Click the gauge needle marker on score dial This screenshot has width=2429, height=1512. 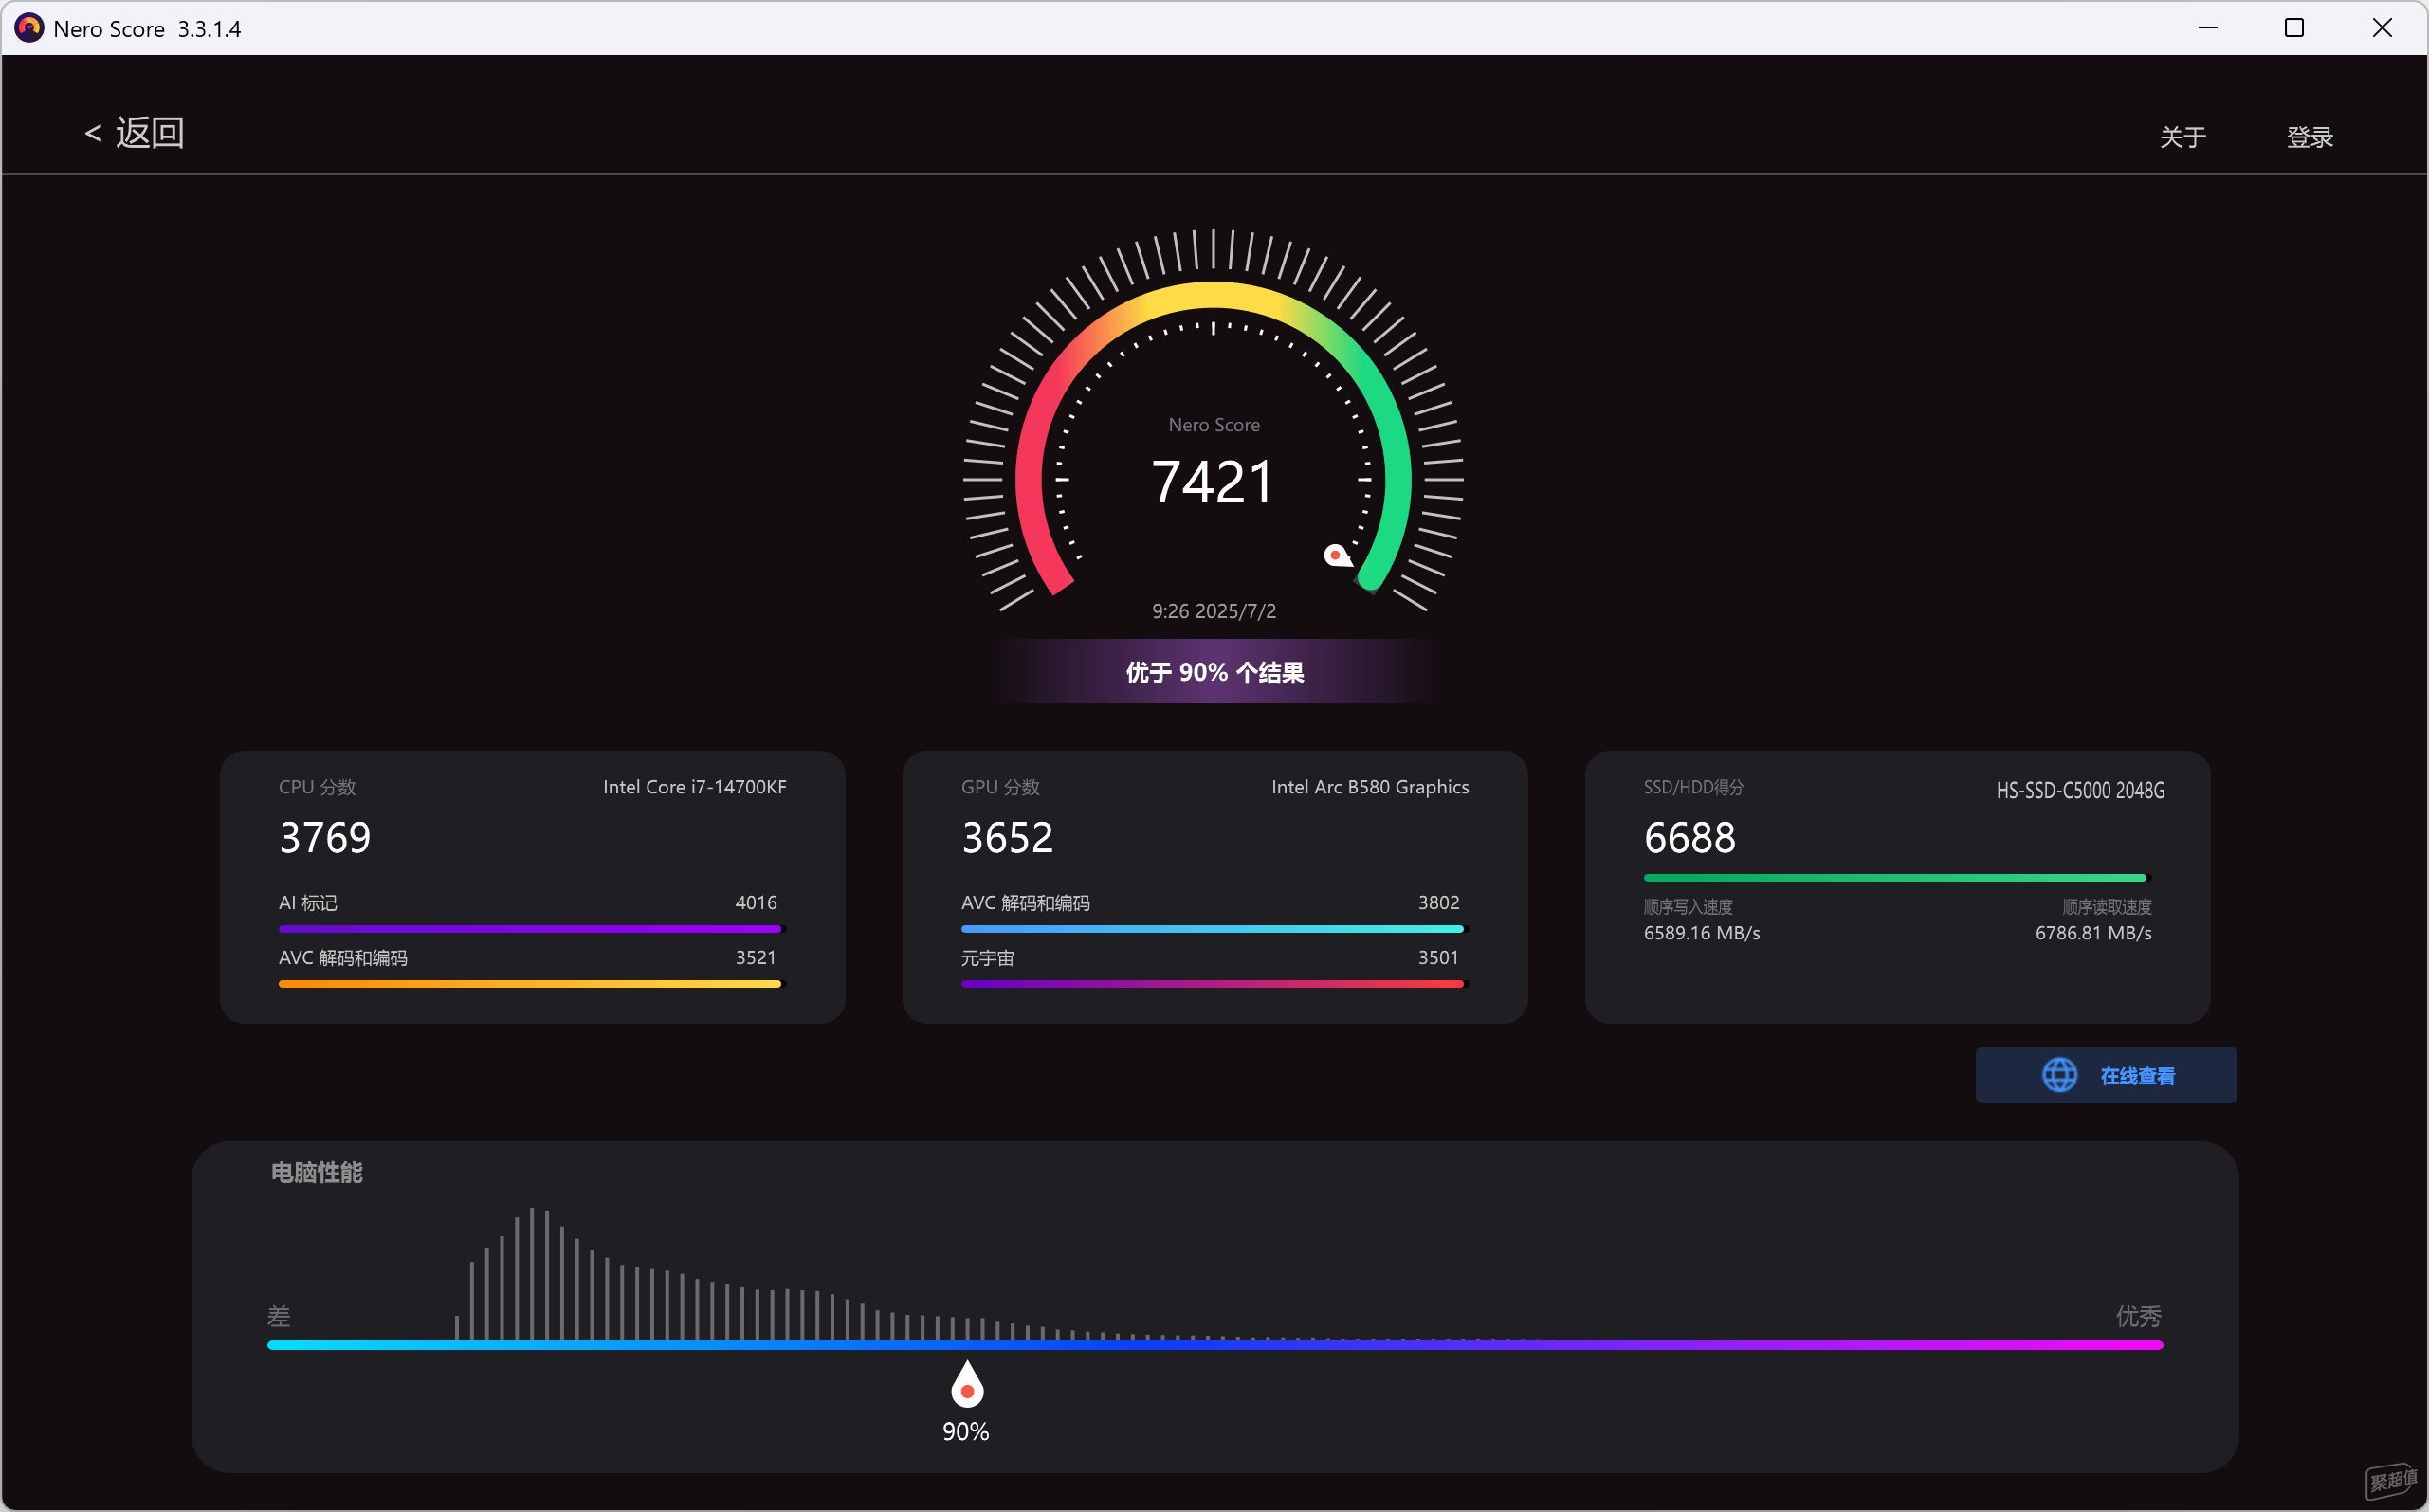(x=1337, y=555)
